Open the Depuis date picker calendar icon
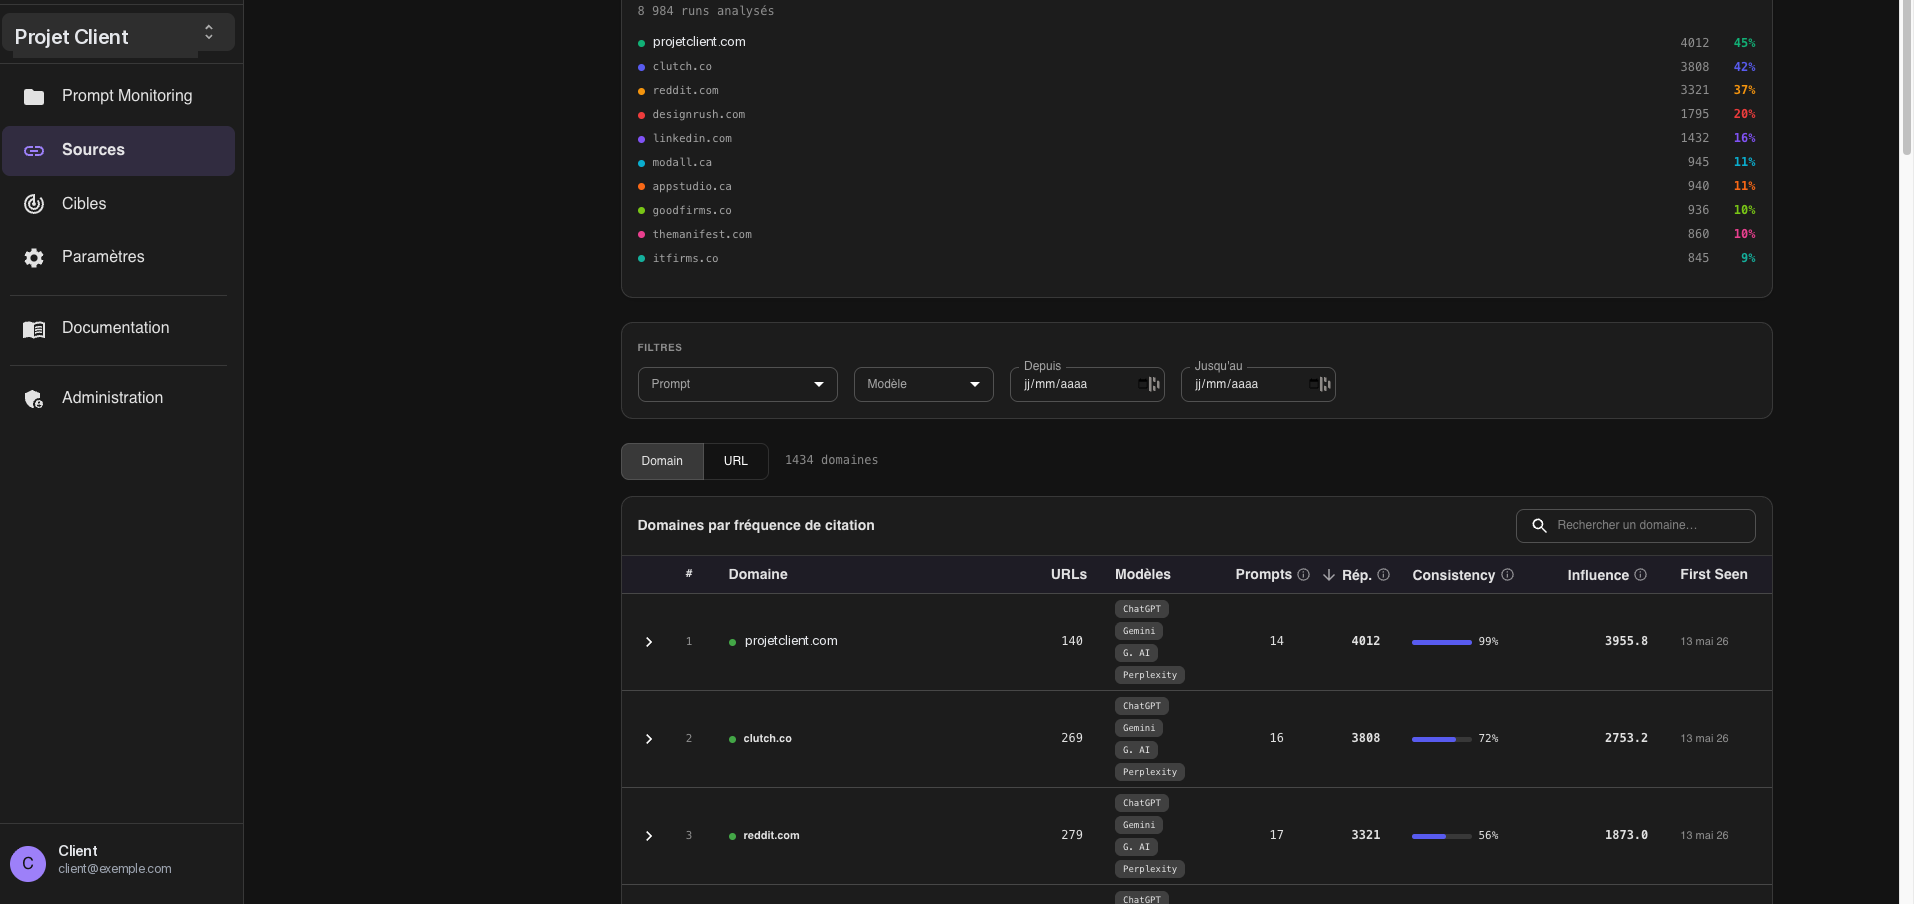 pos(1149,384)
